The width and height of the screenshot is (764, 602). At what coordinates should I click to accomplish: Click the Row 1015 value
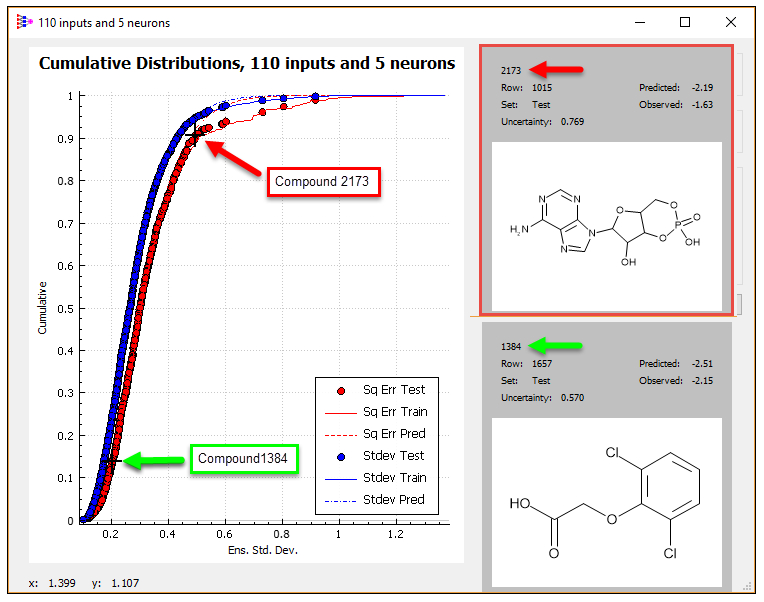[542, 88]
